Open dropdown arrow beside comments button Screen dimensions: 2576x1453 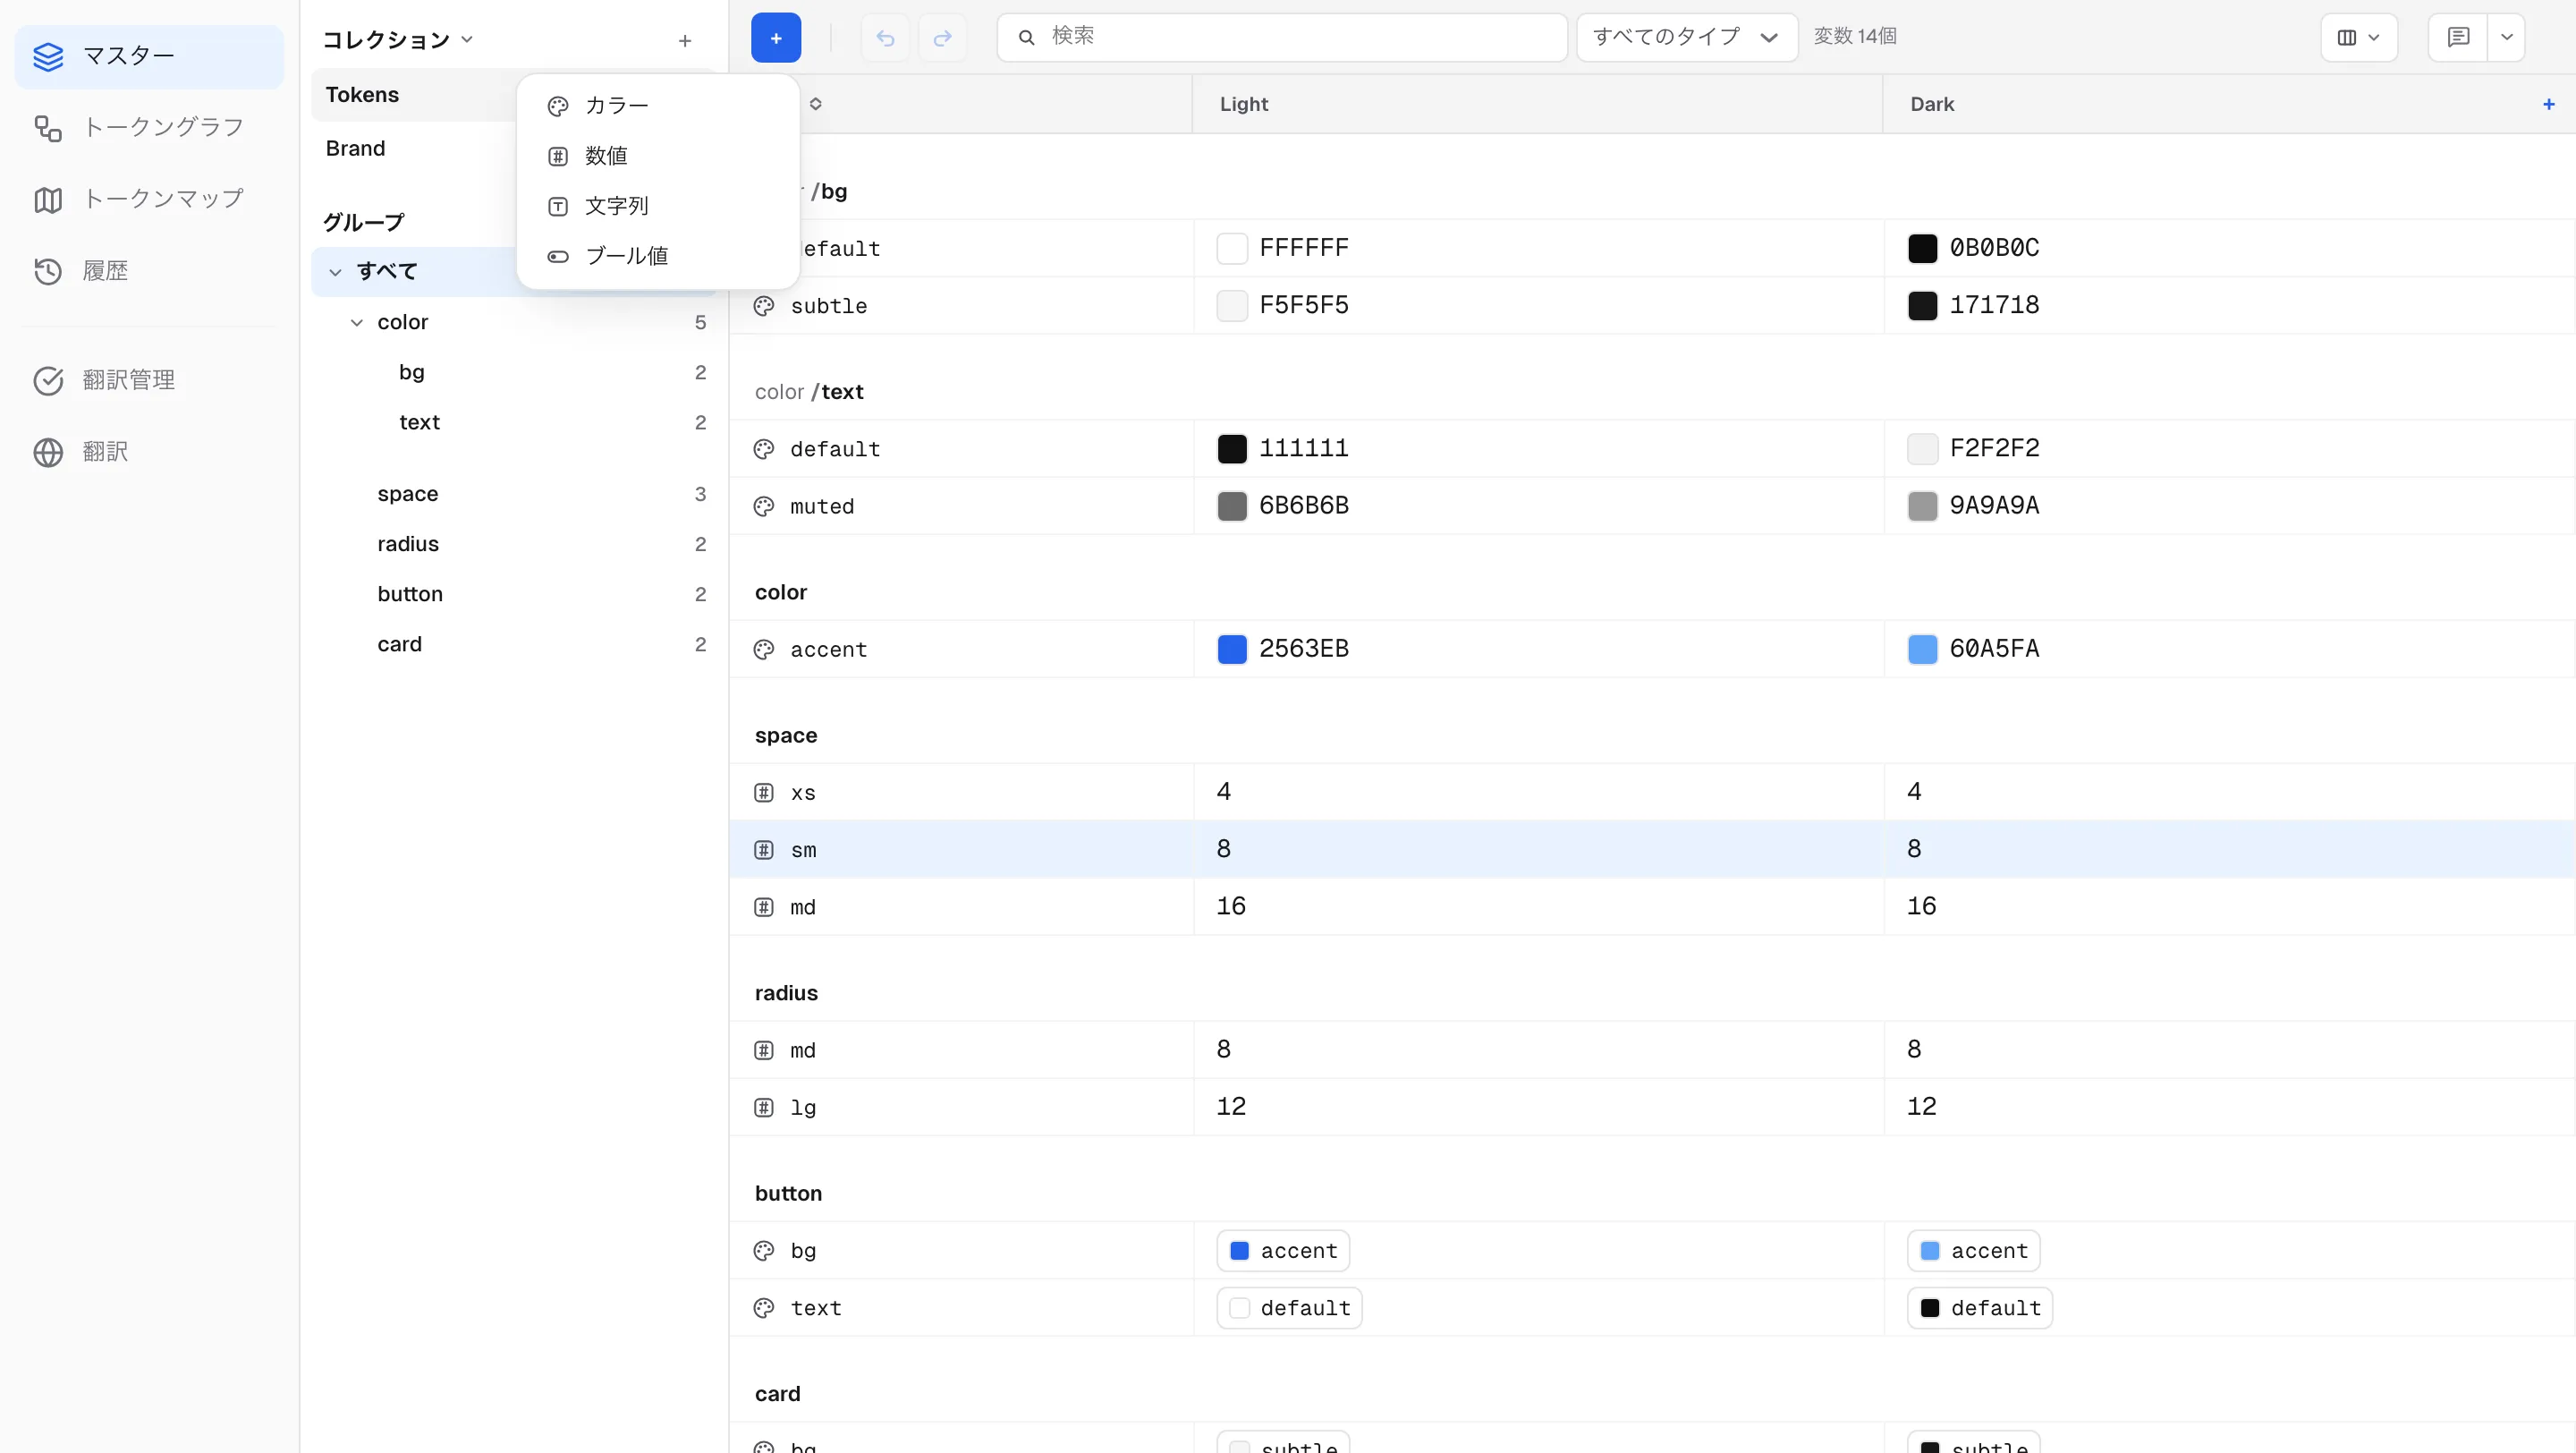click(2507, 37)
